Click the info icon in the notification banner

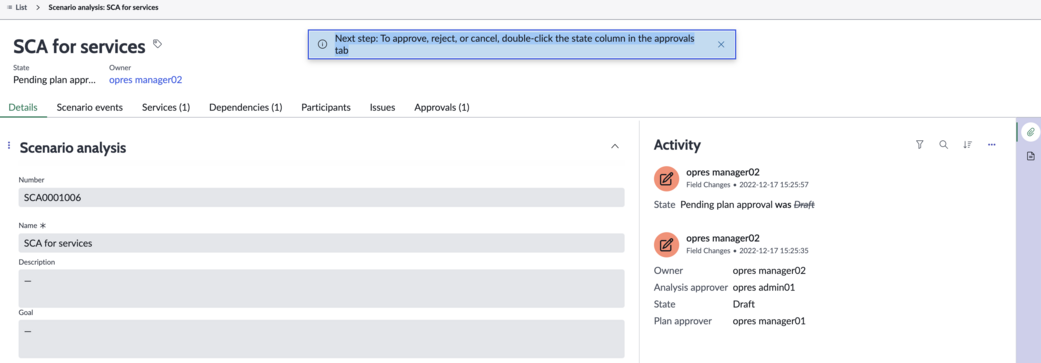coord(322,44)
